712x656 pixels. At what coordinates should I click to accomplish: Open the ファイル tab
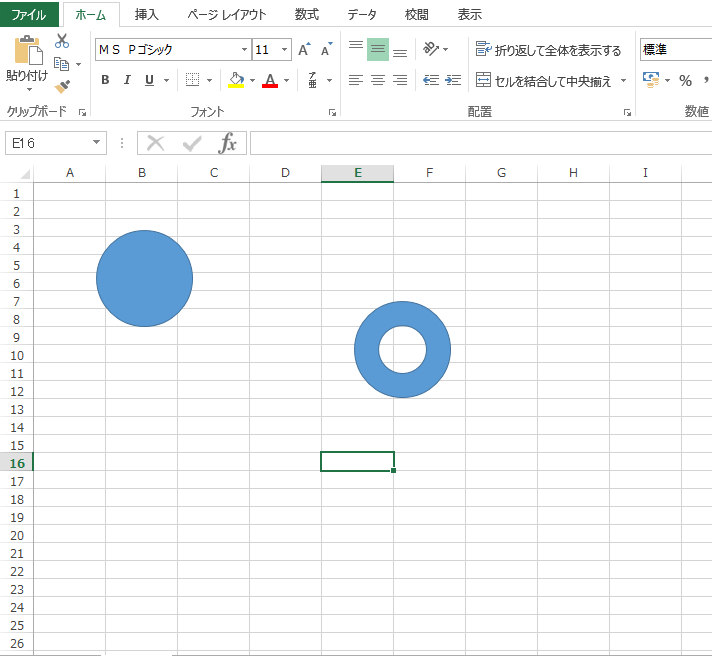pos(29,15)
